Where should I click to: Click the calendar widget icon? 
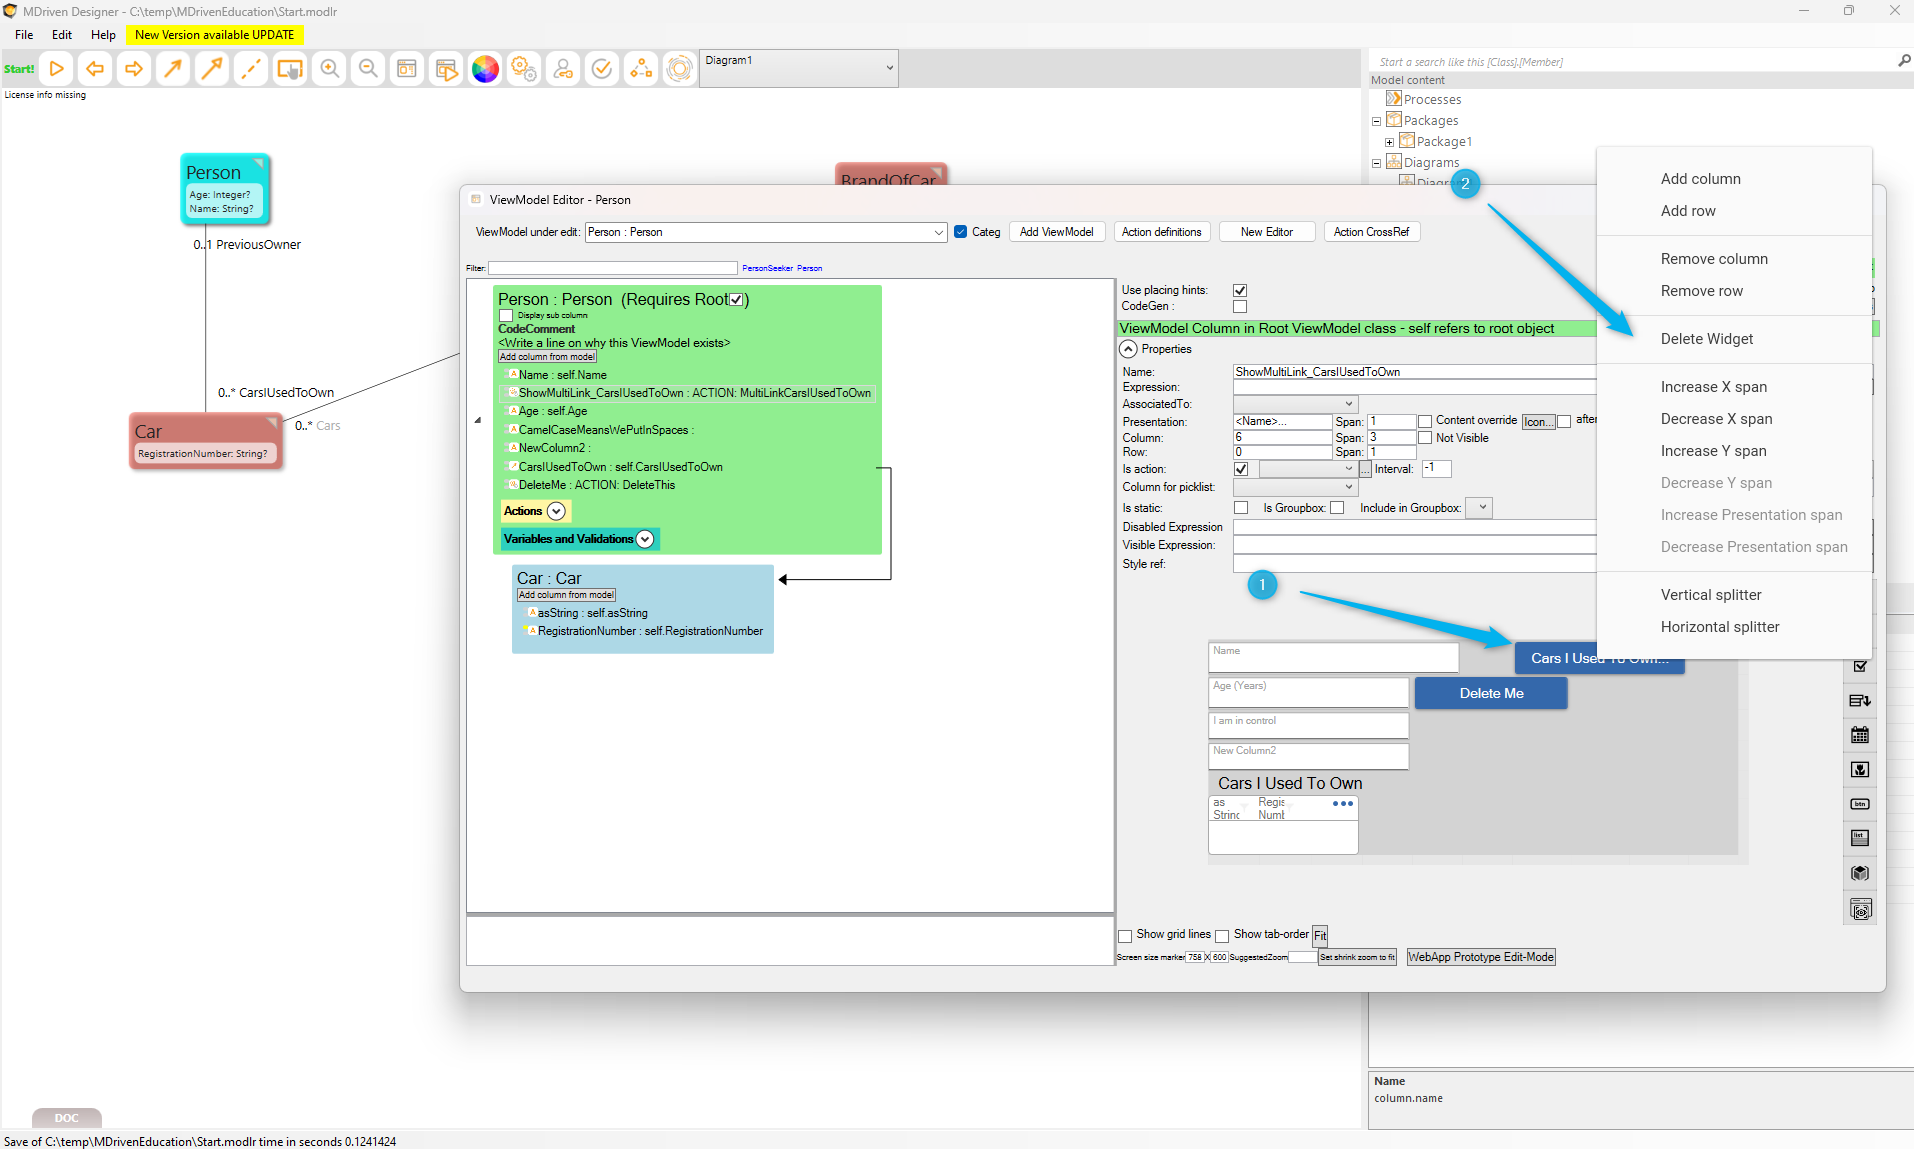coord(1860,735)
